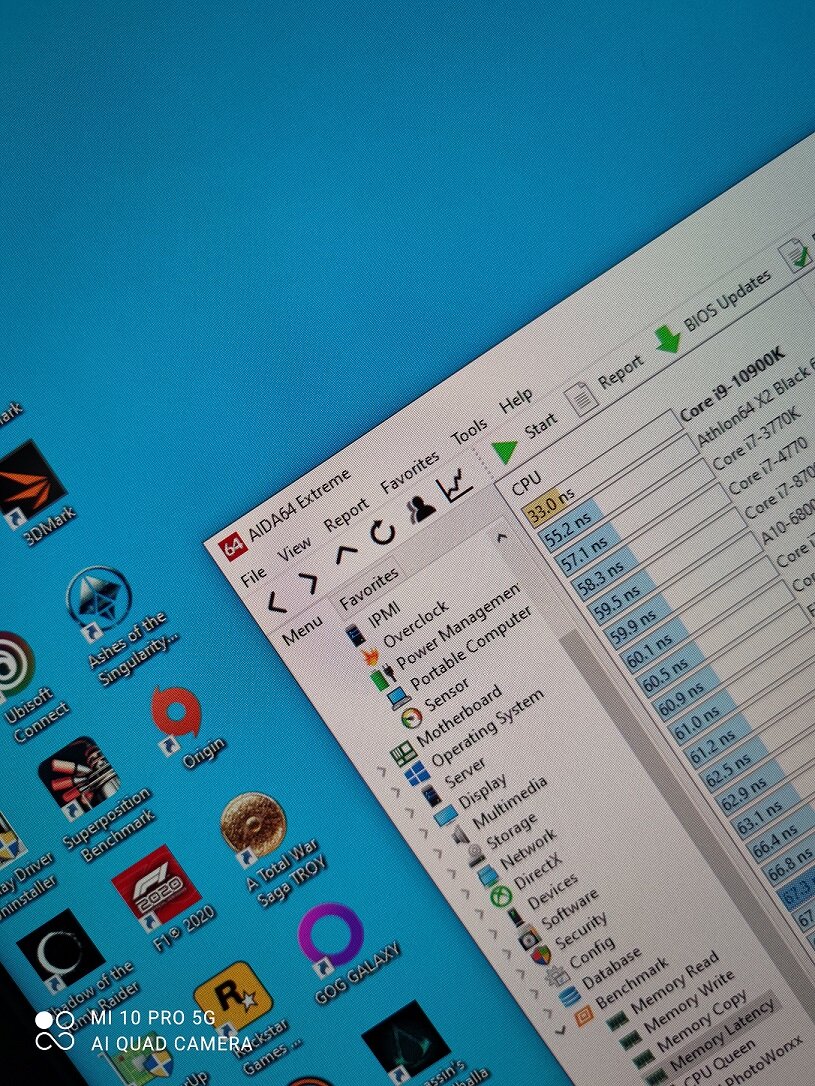
Task: Click the Core i7-3770K entry
Action: [x=755, y=439]
